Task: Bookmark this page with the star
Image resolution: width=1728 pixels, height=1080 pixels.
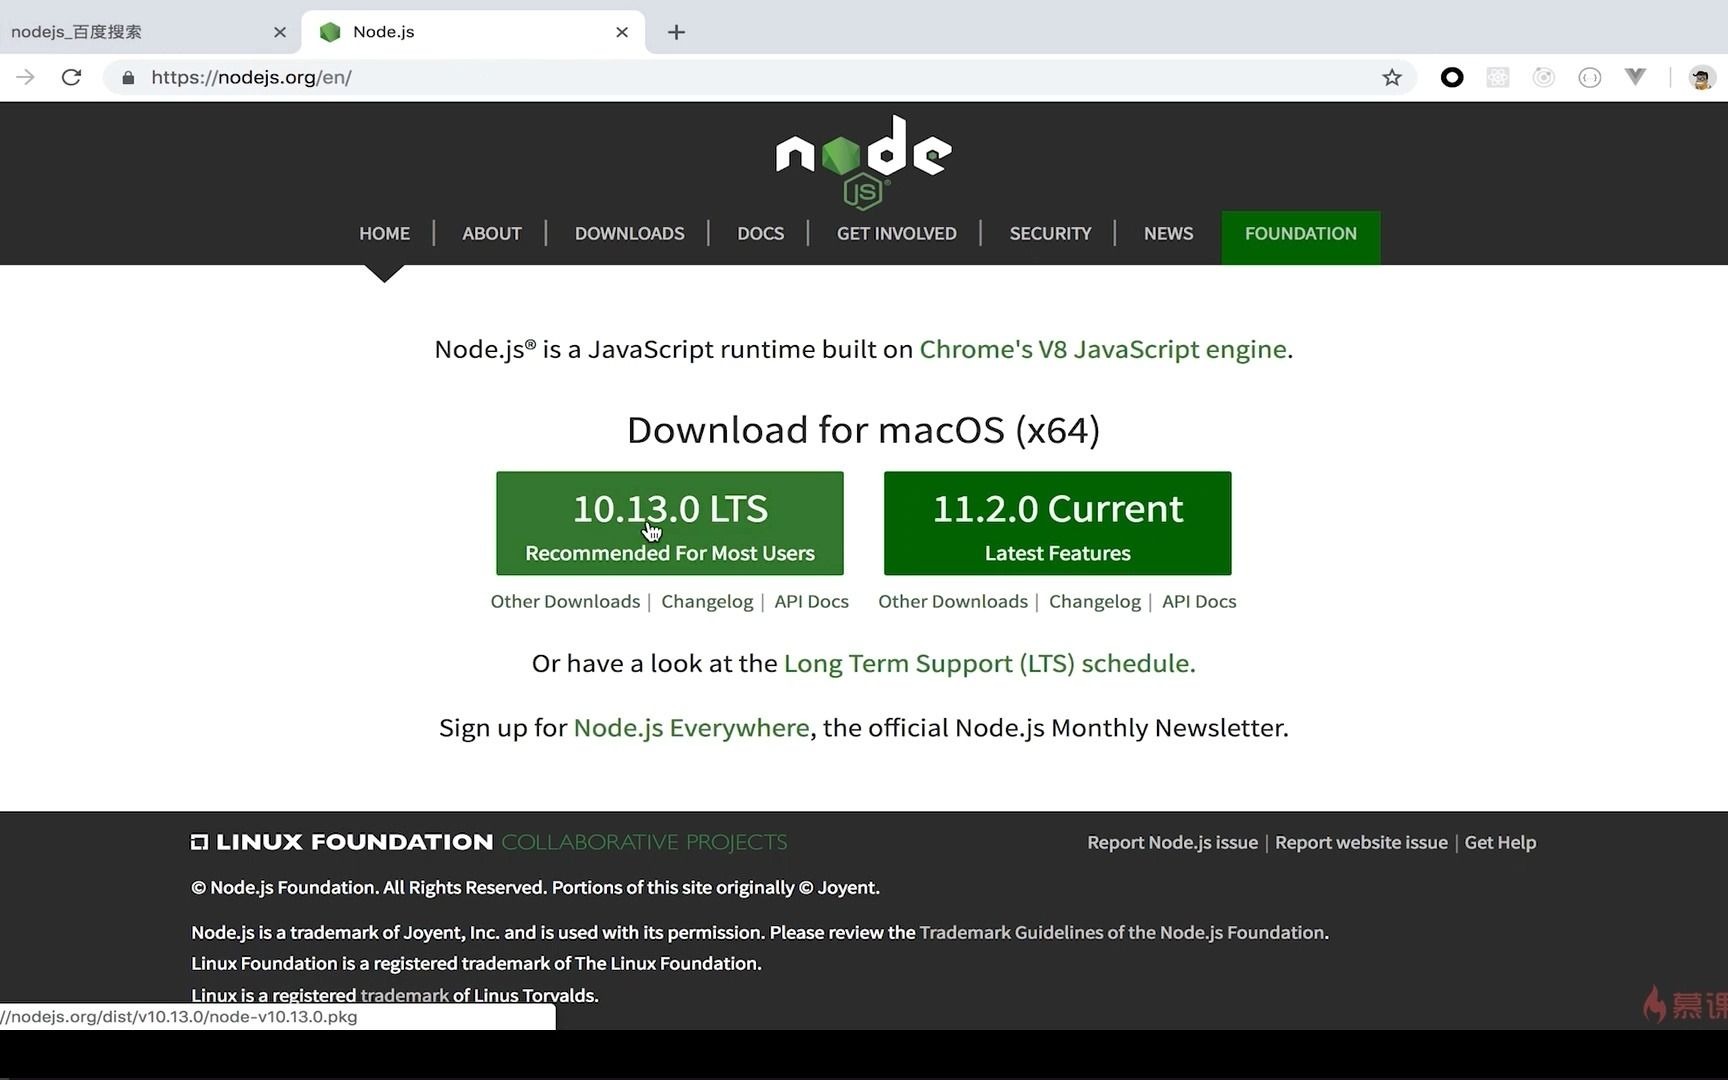Action: pos(1392,77)
